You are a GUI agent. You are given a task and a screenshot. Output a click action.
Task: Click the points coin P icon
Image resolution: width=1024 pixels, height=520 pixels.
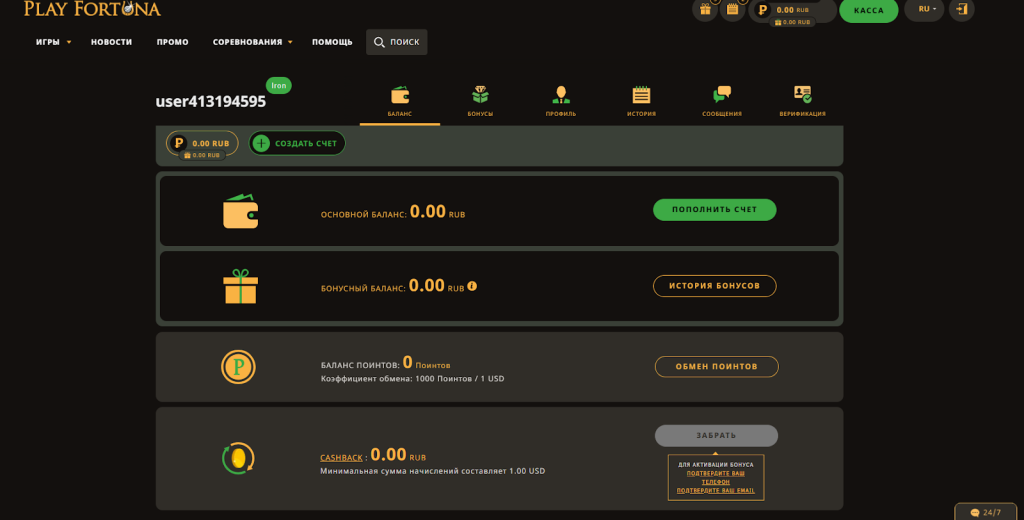(x=238, y=366)
